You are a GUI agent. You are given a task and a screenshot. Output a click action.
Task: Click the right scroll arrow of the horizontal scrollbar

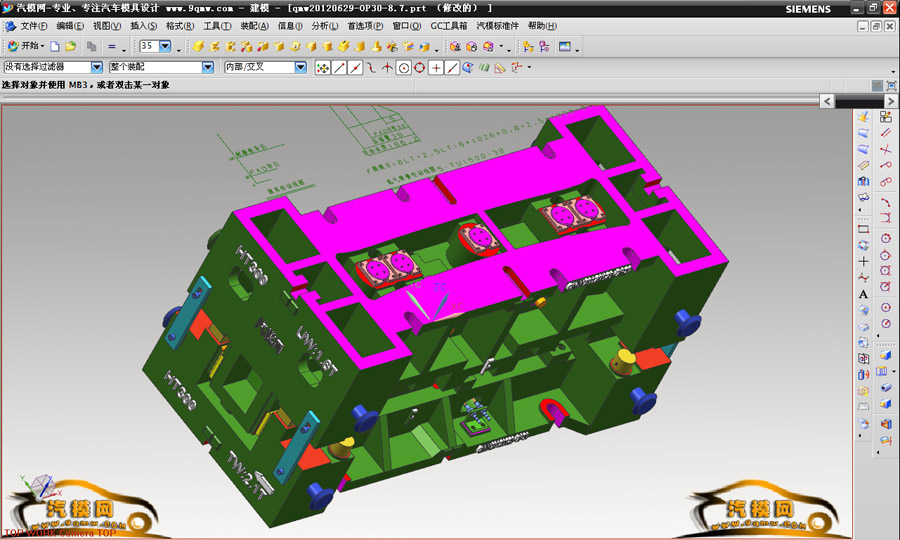click(894, 101)
